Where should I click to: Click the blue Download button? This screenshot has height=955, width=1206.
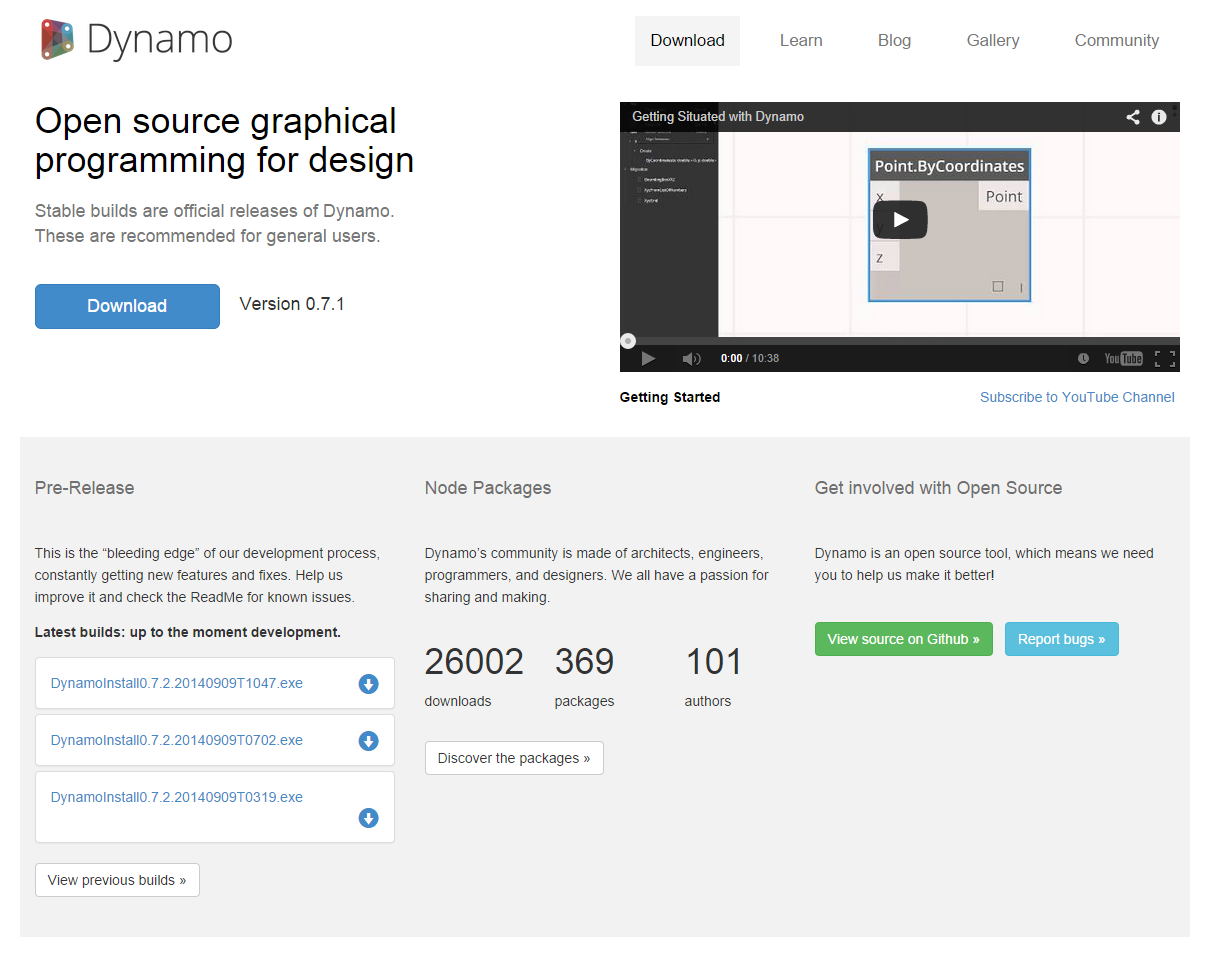127,306
